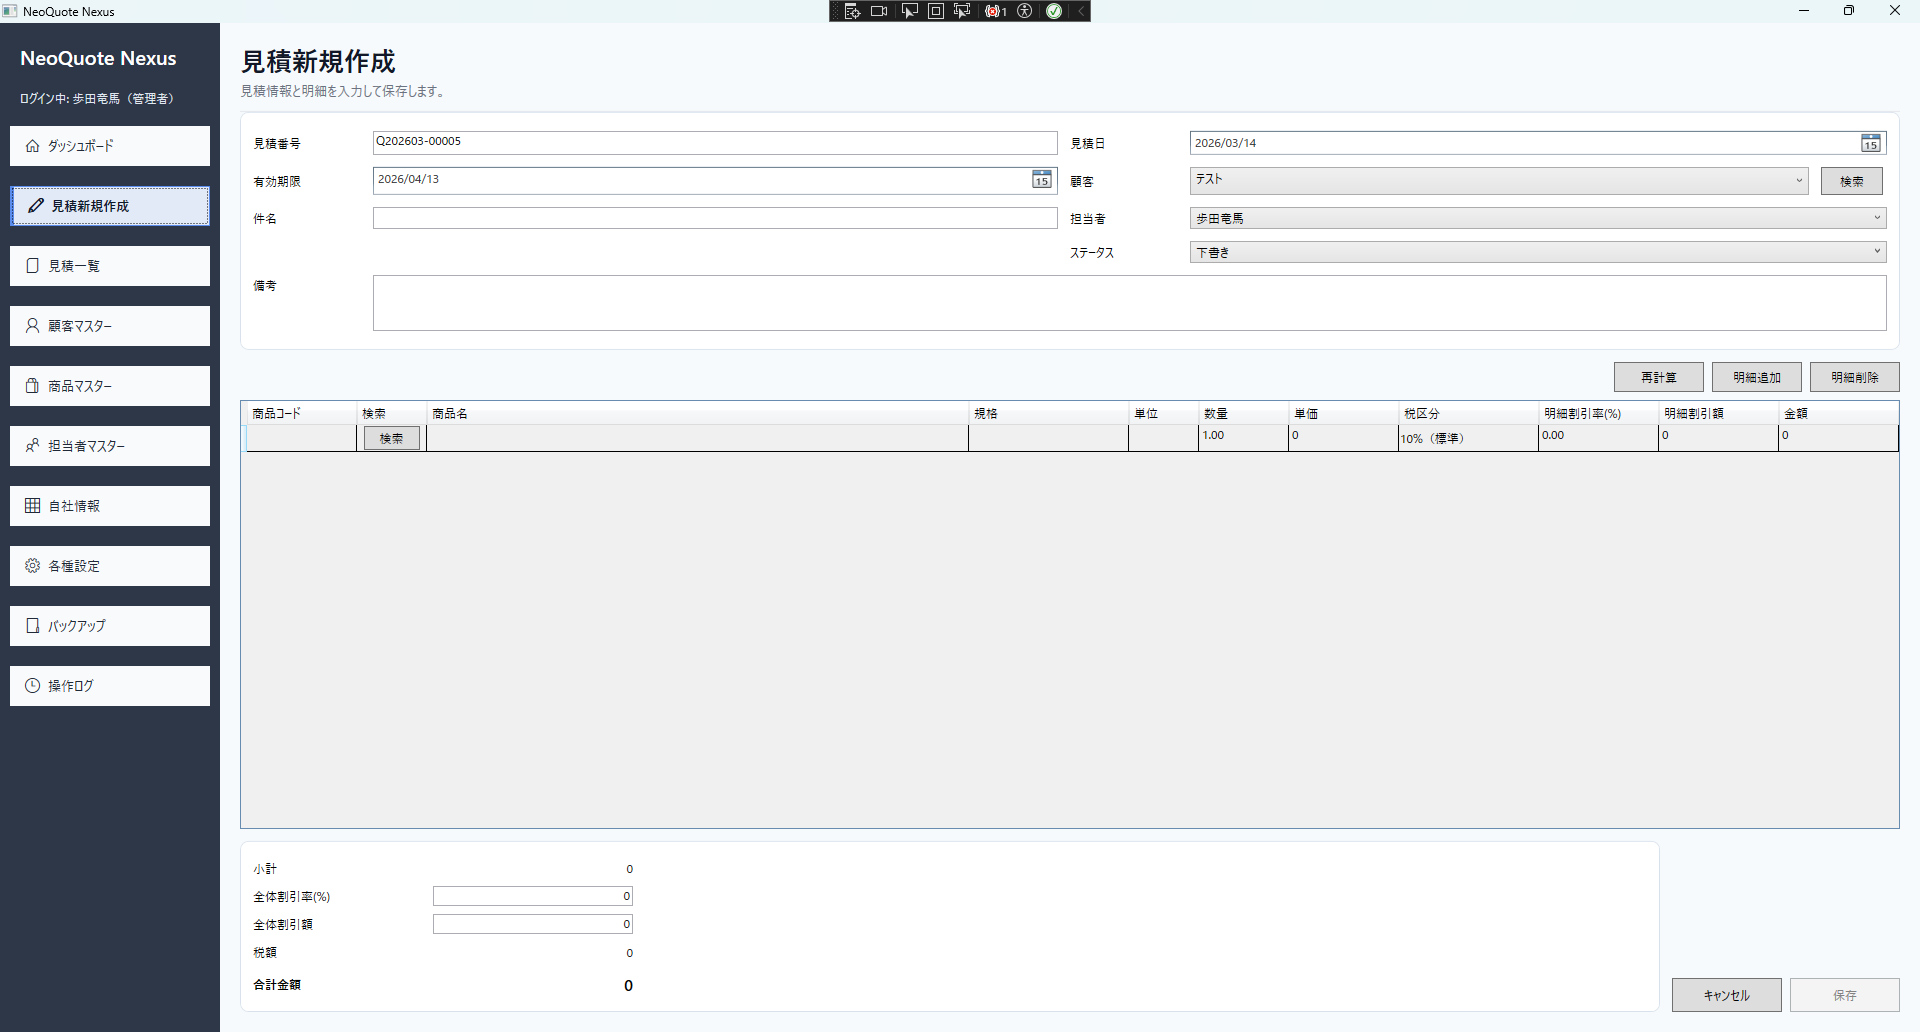
Task: Click the 再計算 button
Action: 1658,377
